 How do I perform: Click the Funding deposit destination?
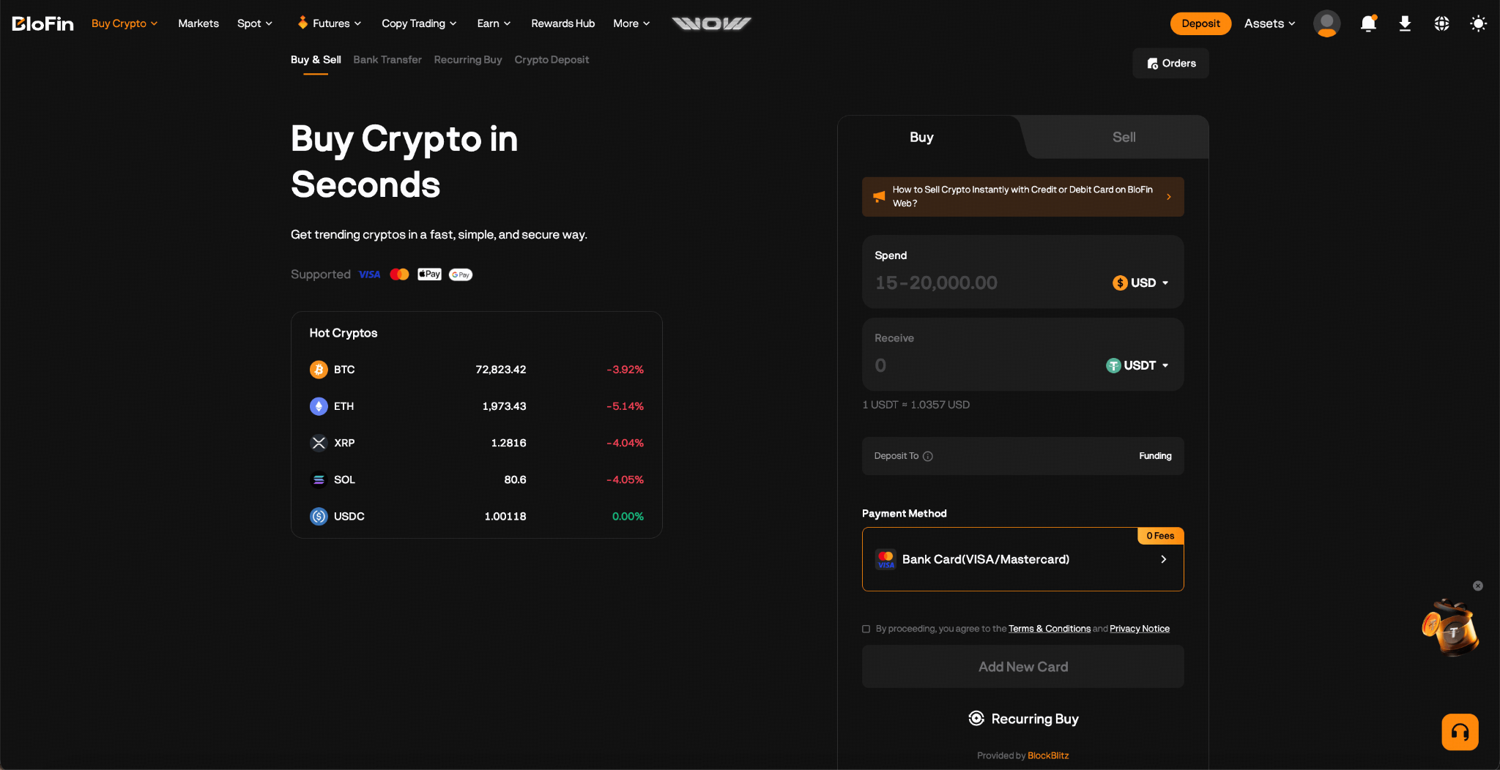[1155, 456]
